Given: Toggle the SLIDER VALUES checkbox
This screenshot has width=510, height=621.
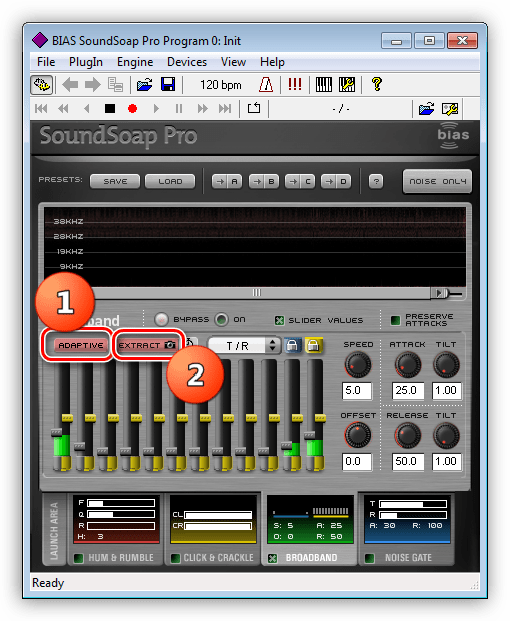Looking at the screenshot, I should click(279, 320).
